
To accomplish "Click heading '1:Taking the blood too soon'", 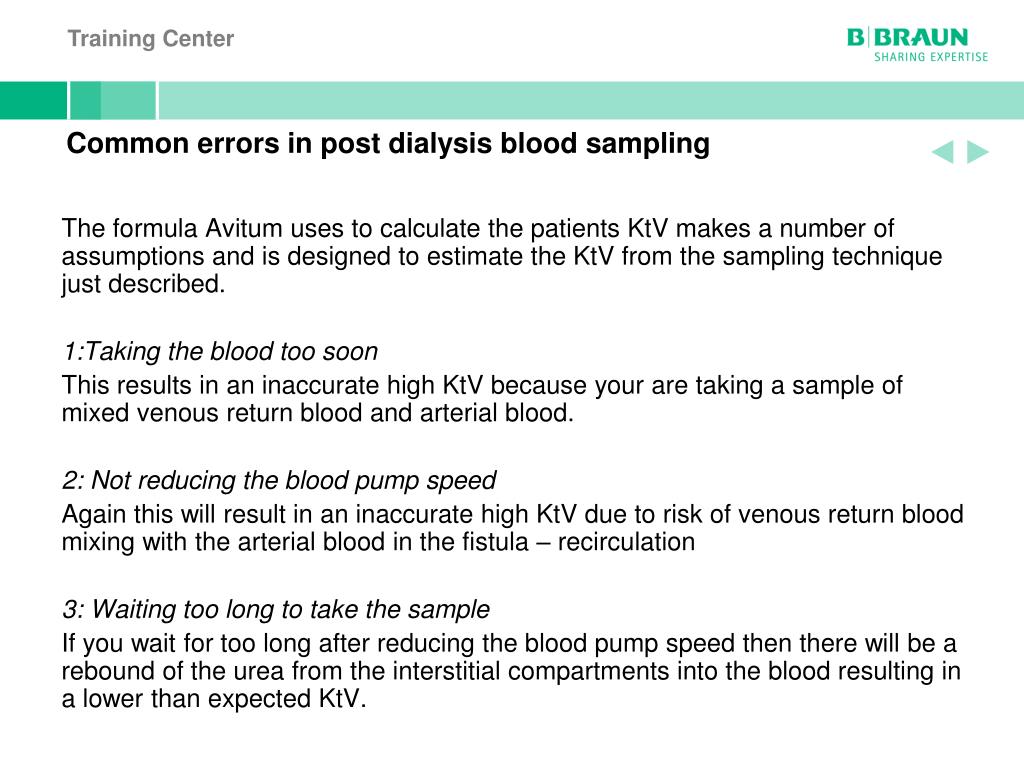I will point(220,352).
